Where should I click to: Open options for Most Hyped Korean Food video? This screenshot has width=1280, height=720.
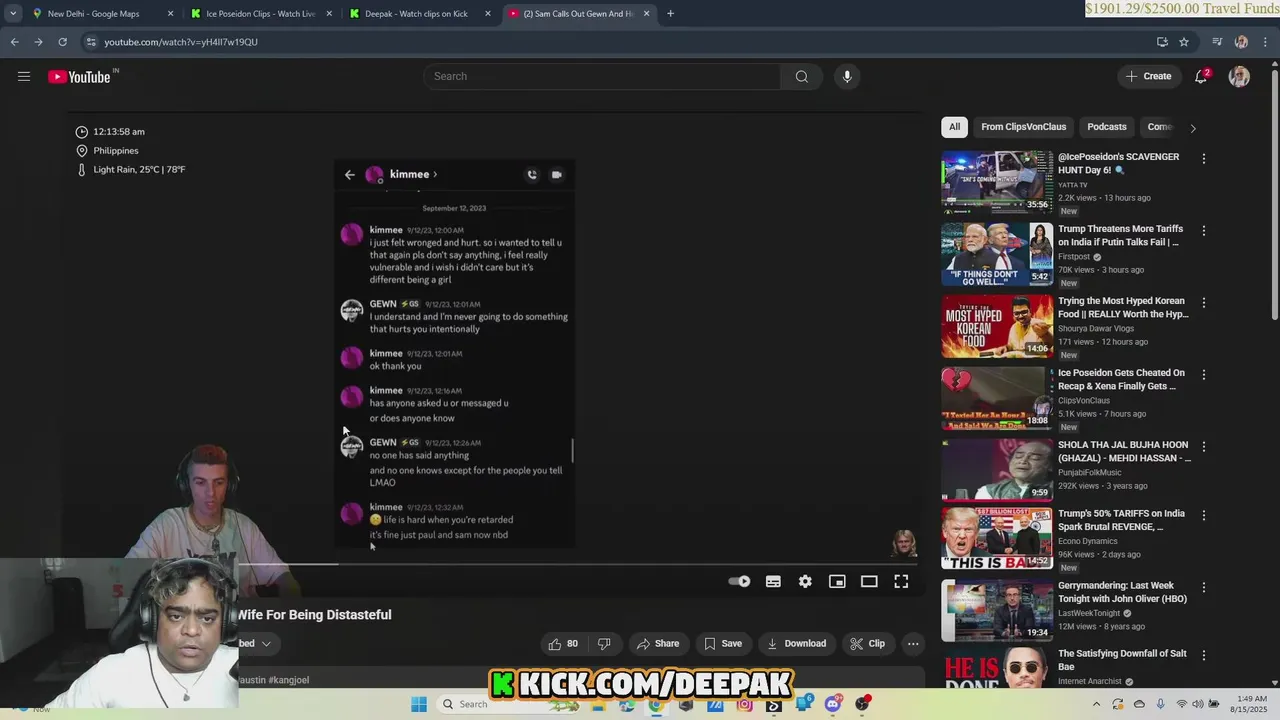1203,303
